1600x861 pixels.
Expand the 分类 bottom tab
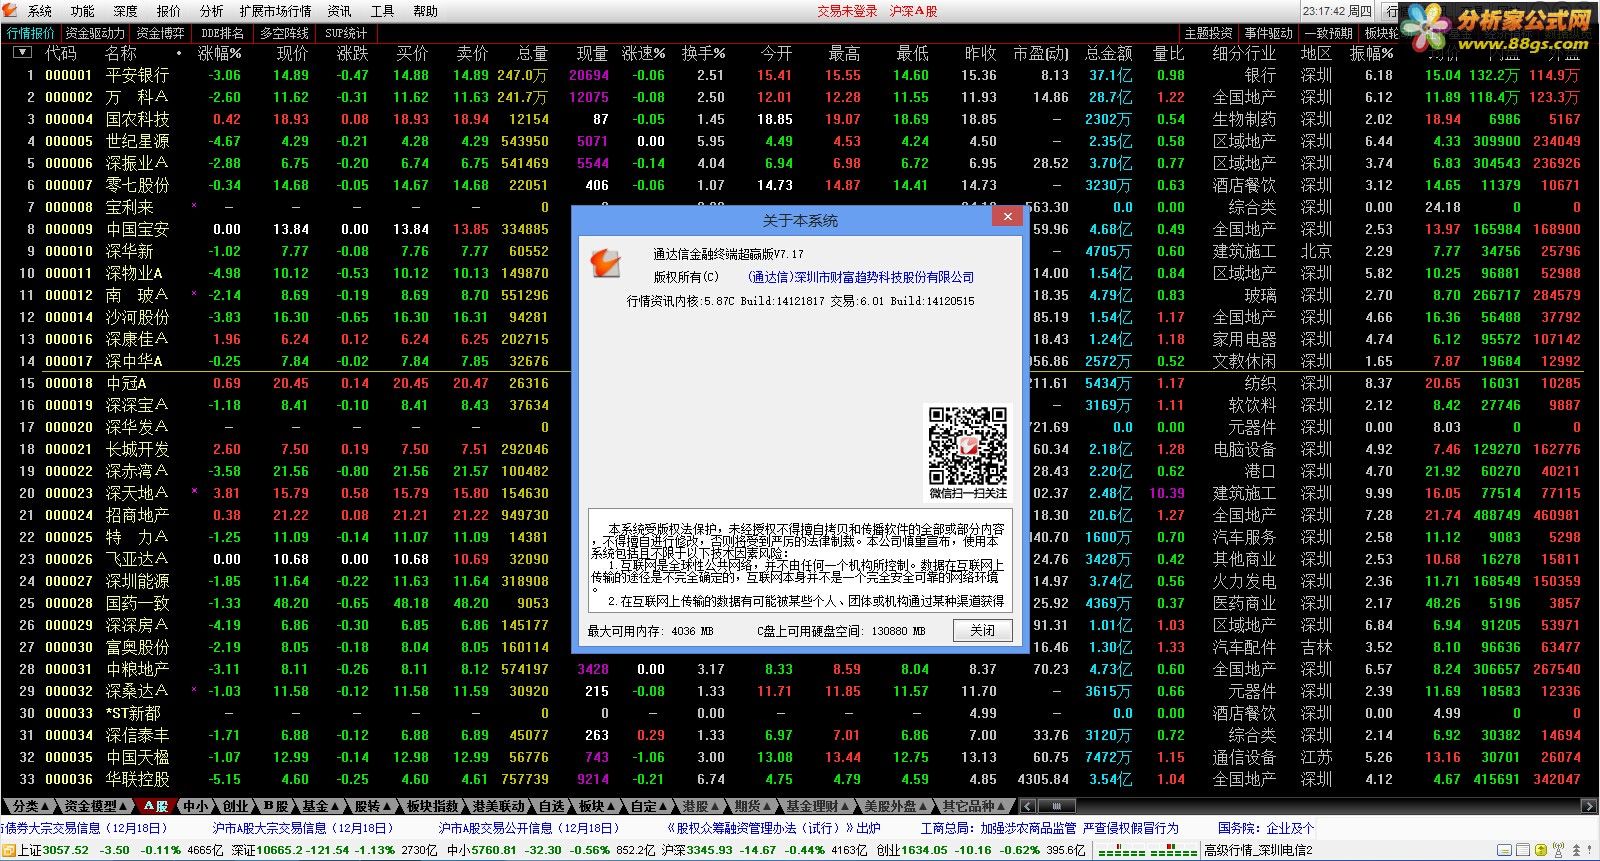pyautogui.click(x=30, y=806)
